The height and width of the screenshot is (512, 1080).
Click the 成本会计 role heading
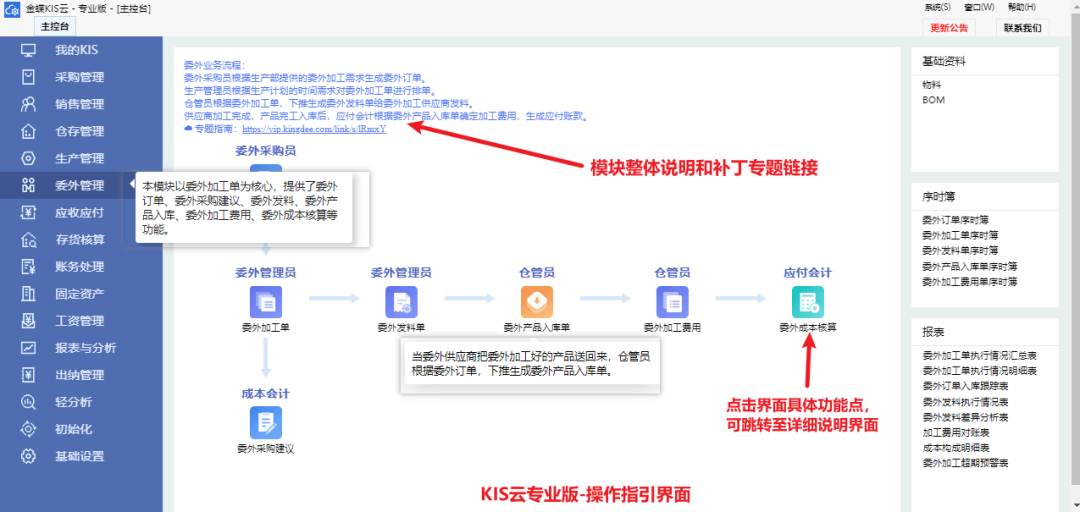click(266, 393)
